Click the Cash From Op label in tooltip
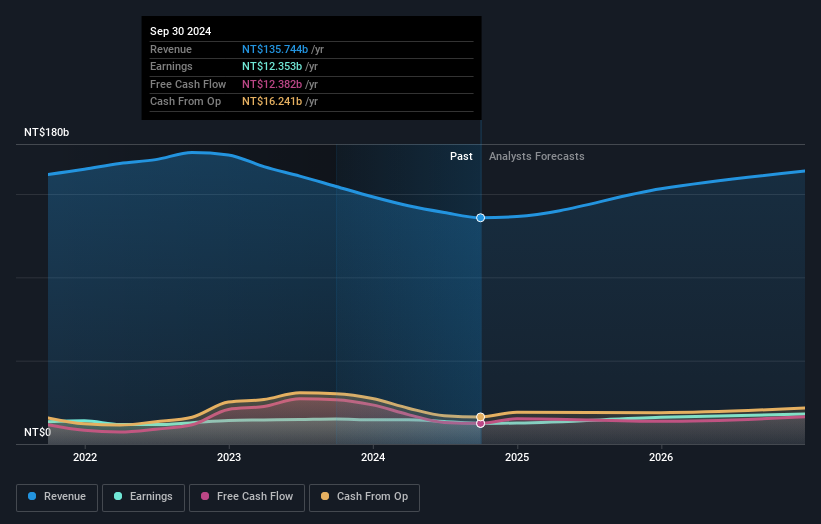Screen dimensions: 821x524 point(185,102)
